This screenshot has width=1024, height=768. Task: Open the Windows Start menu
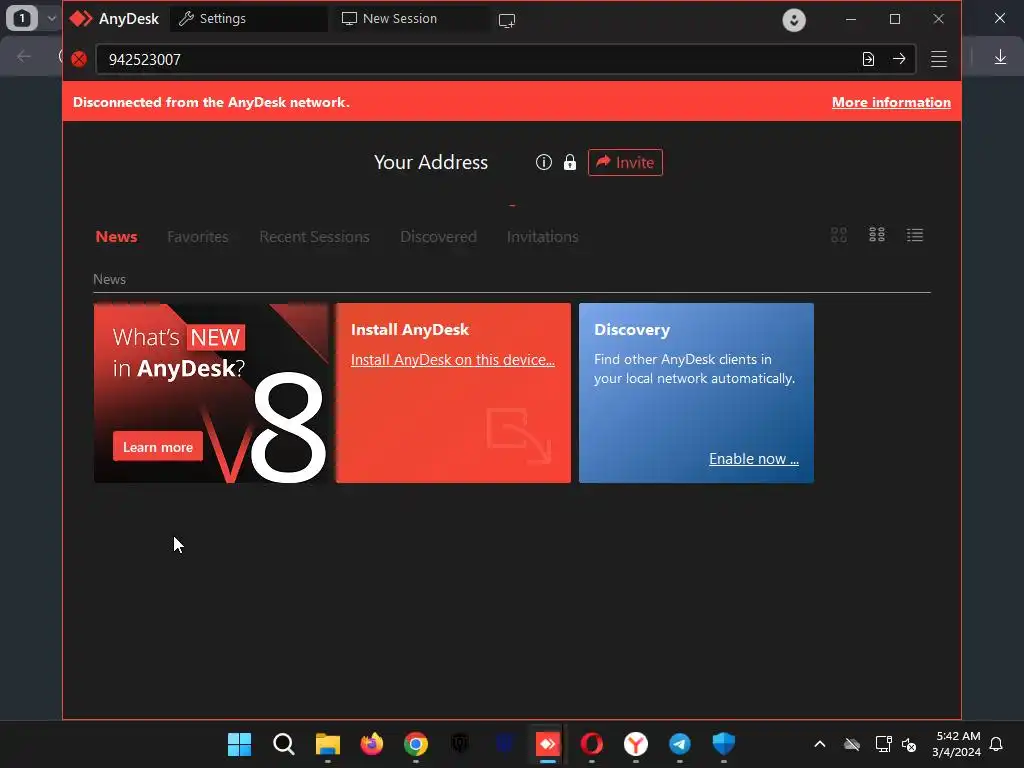239,744
